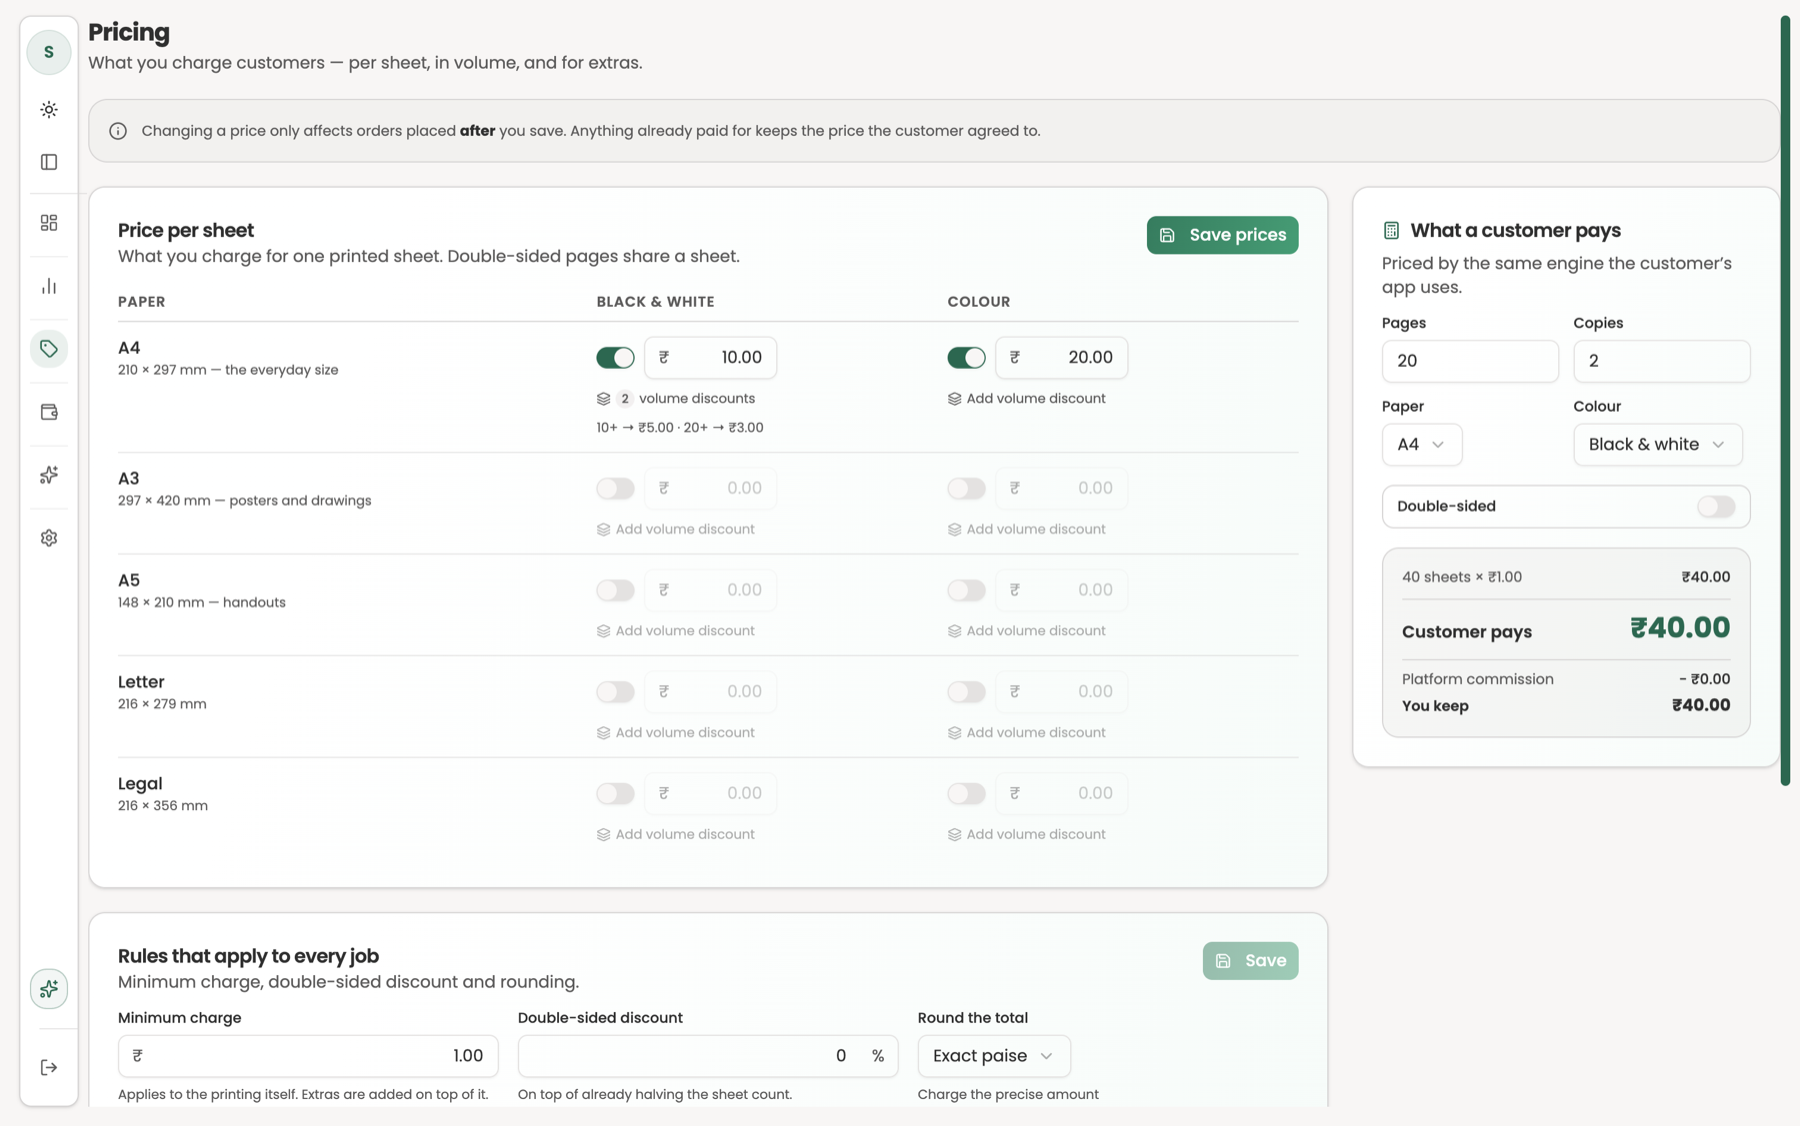This screenshot has width=1800, height=1126.
Task: Add volume discount for Legal black & white
Action: 675,835
